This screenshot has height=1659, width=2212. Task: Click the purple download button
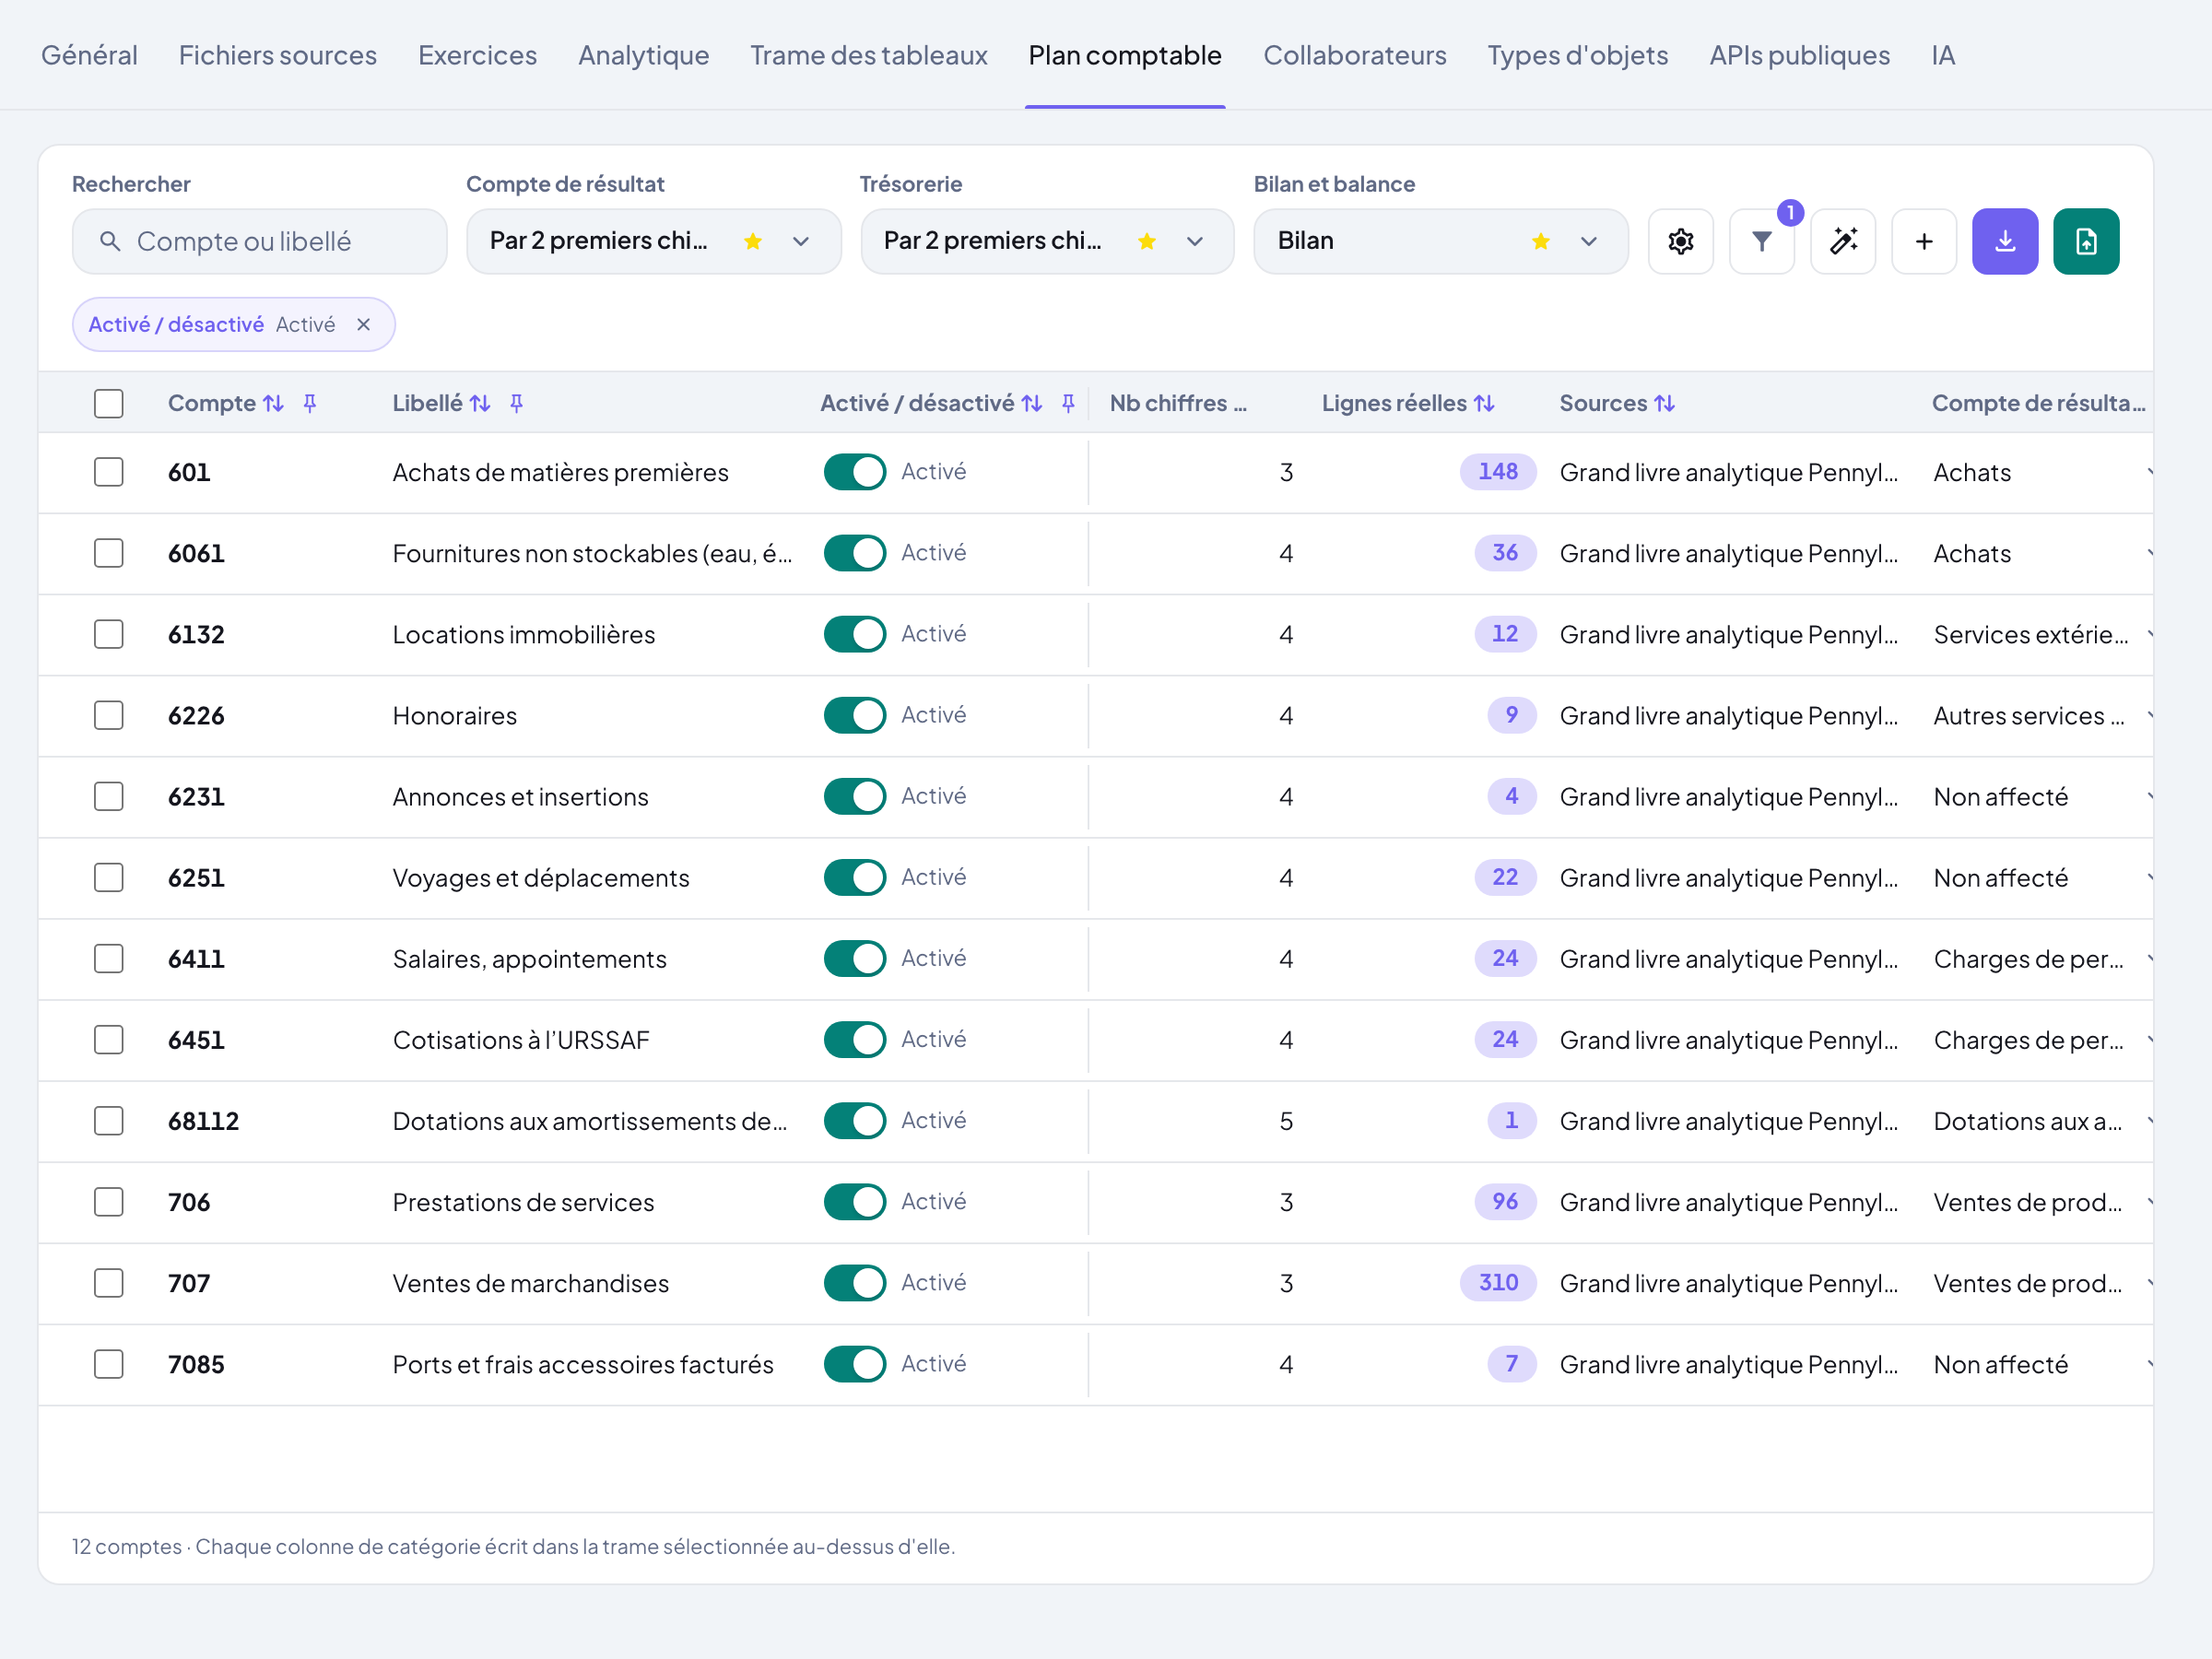pos(2005,241)
